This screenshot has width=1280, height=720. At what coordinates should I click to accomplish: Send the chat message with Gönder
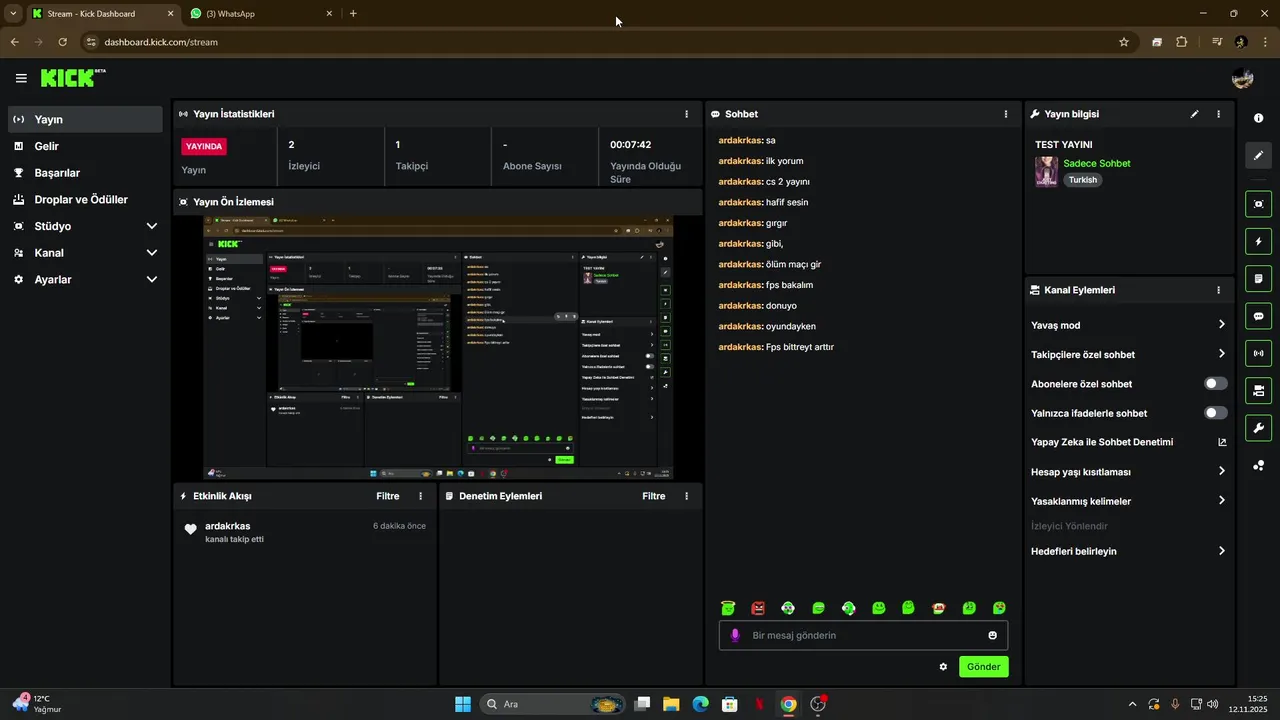click(x=984, y=667)
